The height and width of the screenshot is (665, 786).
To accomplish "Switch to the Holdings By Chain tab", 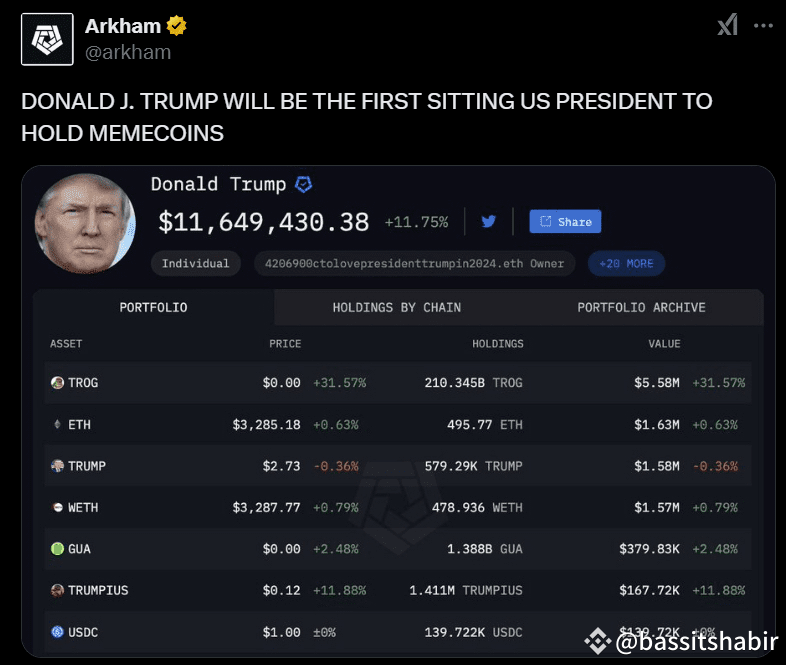I will pyautogui.click(x=397, y=307).
